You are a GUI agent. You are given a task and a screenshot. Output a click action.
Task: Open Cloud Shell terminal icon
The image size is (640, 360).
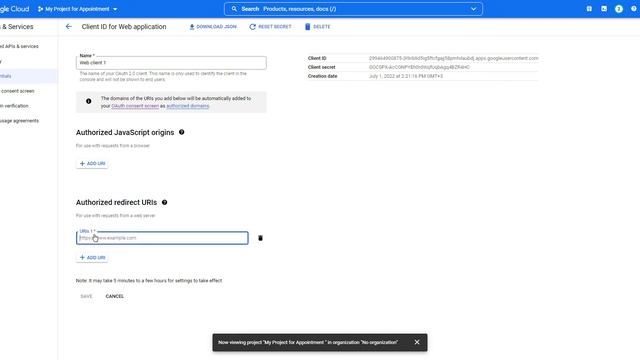604,9
